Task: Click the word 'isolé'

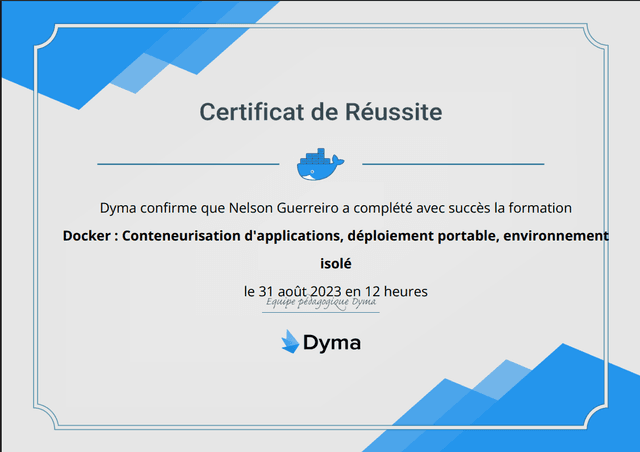Action: [336, 263]
